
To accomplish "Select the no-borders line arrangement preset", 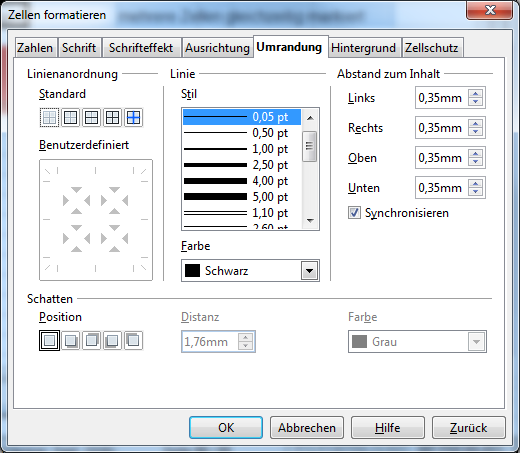I will tap(49, 118).
